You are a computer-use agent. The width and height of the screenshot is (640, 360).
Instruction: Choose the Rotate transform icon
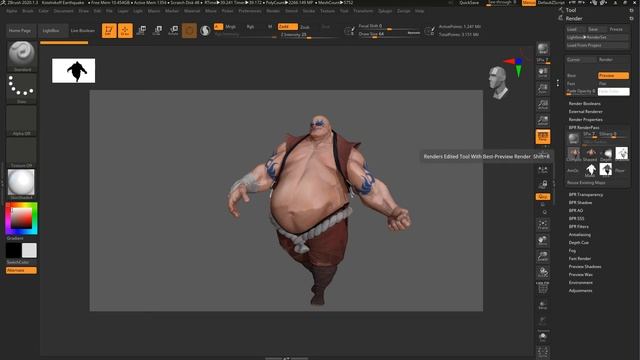(x=173, y=30)
